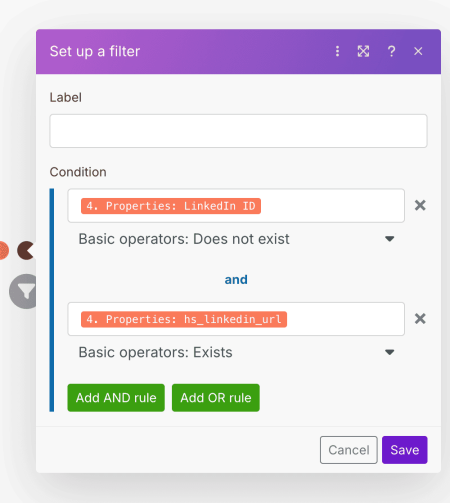Click the Label text input field
450x503 pixels.
point(238,131)
